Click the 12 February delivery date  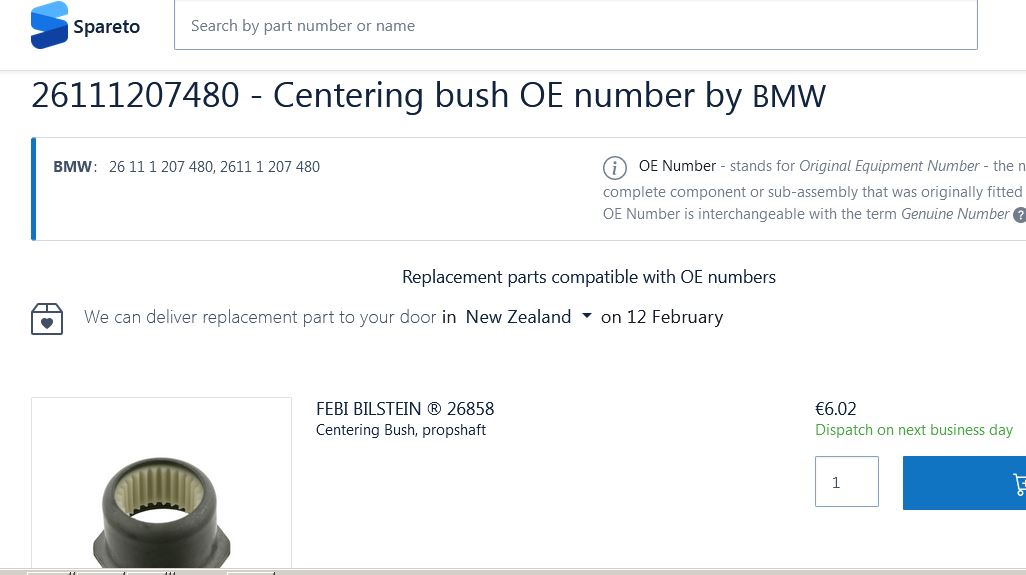pyautogui.click(x=675, y=317)
